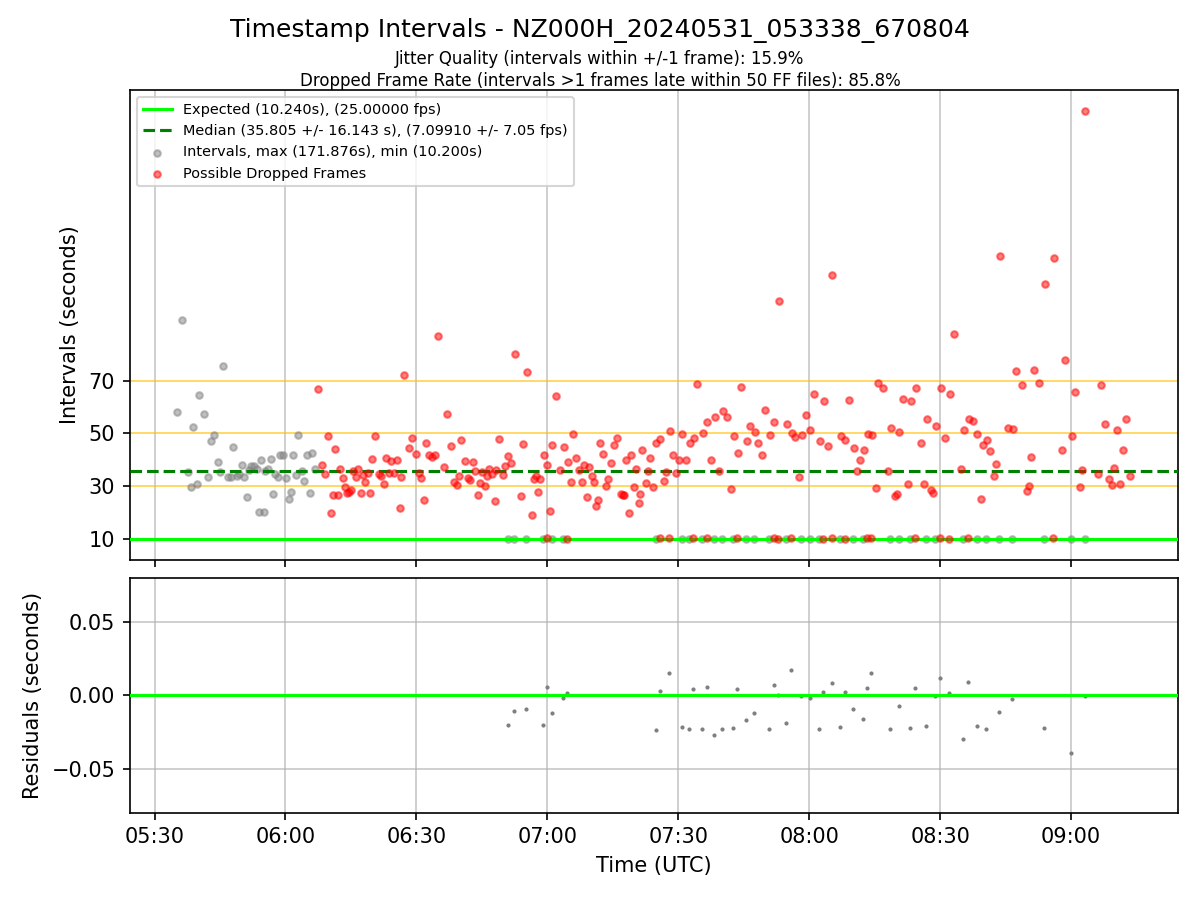Click the −0.05 residuals tick label
Image resolution: width=1200 pixels, height=900 pixels.
[85, 769]
